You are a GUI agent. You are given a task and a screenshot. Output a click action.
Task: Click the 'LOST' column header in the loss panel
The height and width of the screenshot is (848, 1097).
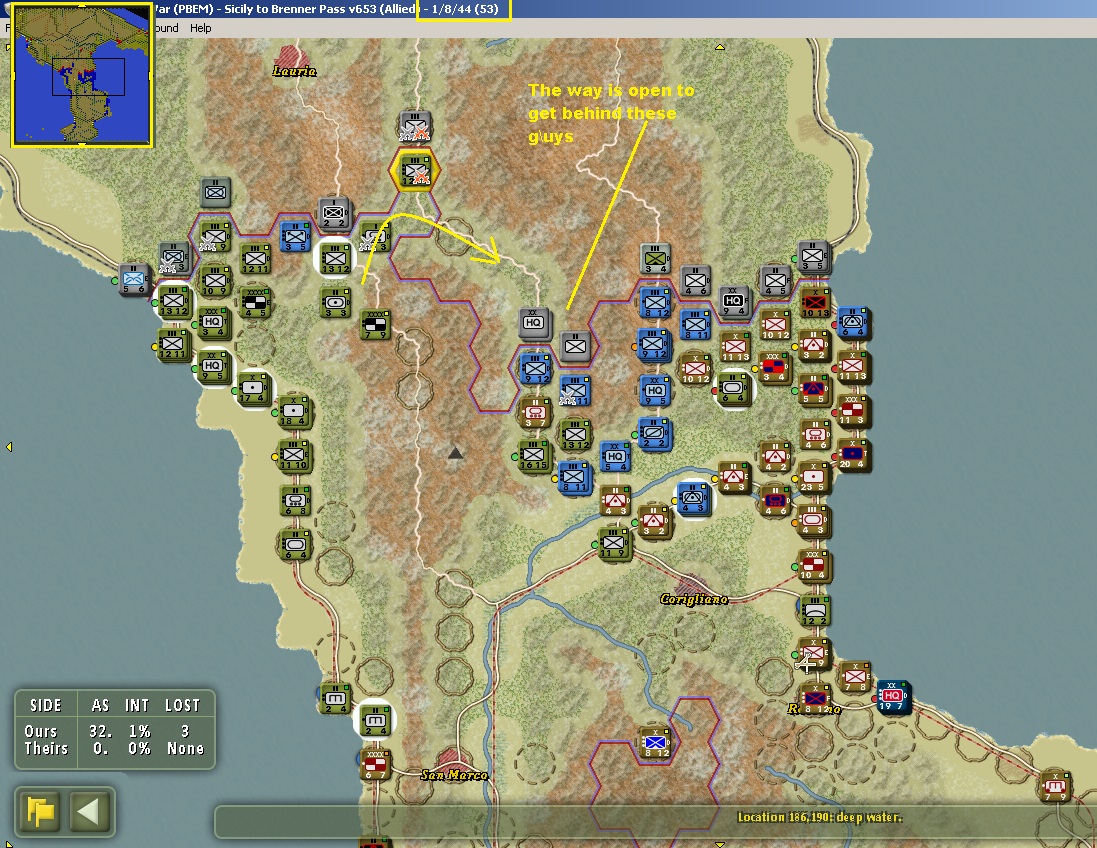(183, 705)
